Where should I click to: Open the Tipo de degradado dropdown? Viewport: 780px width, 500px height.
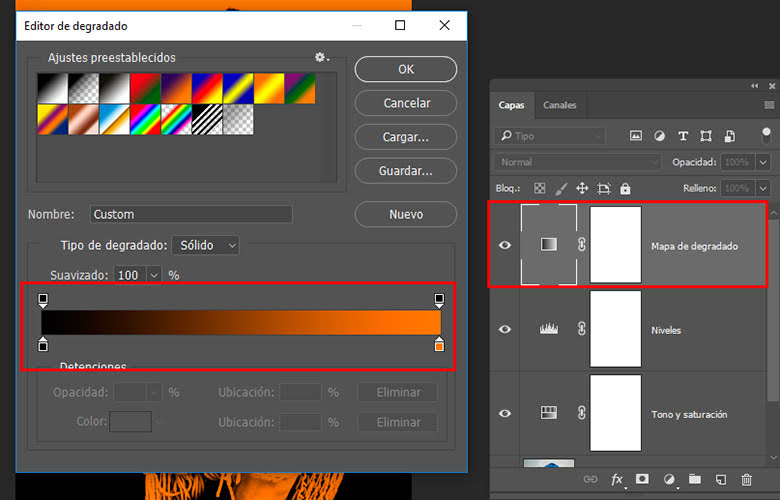pyautogui.click(x=206, y=245)
